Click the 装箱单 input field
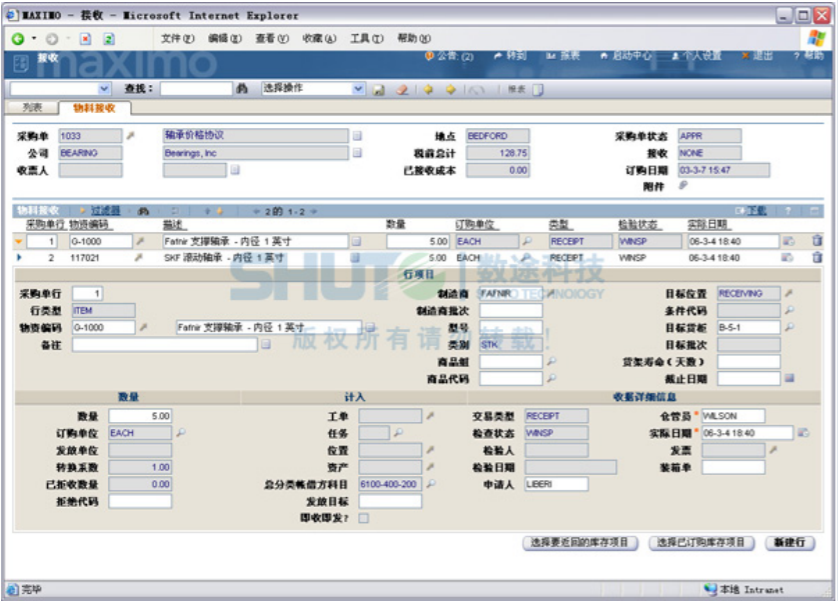838x601 pixels. tap(733, 467)
